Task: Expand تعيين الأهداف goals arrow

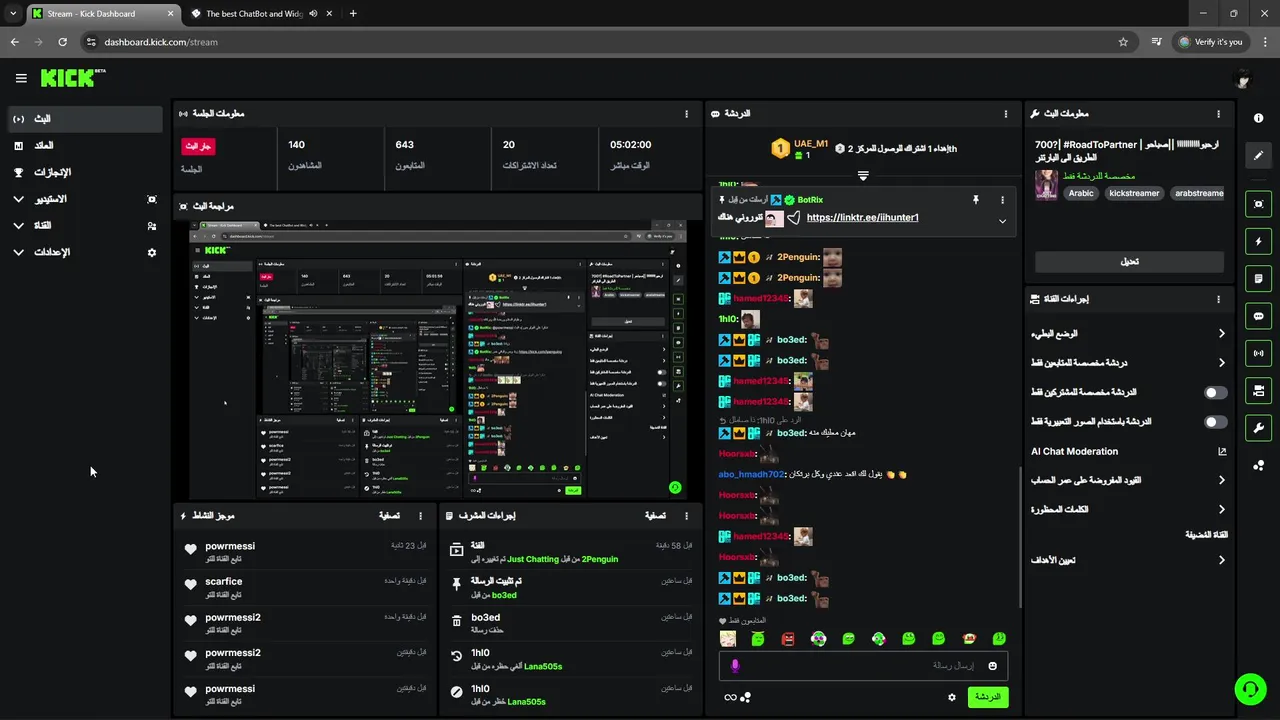Action: tap(1222, 561)
